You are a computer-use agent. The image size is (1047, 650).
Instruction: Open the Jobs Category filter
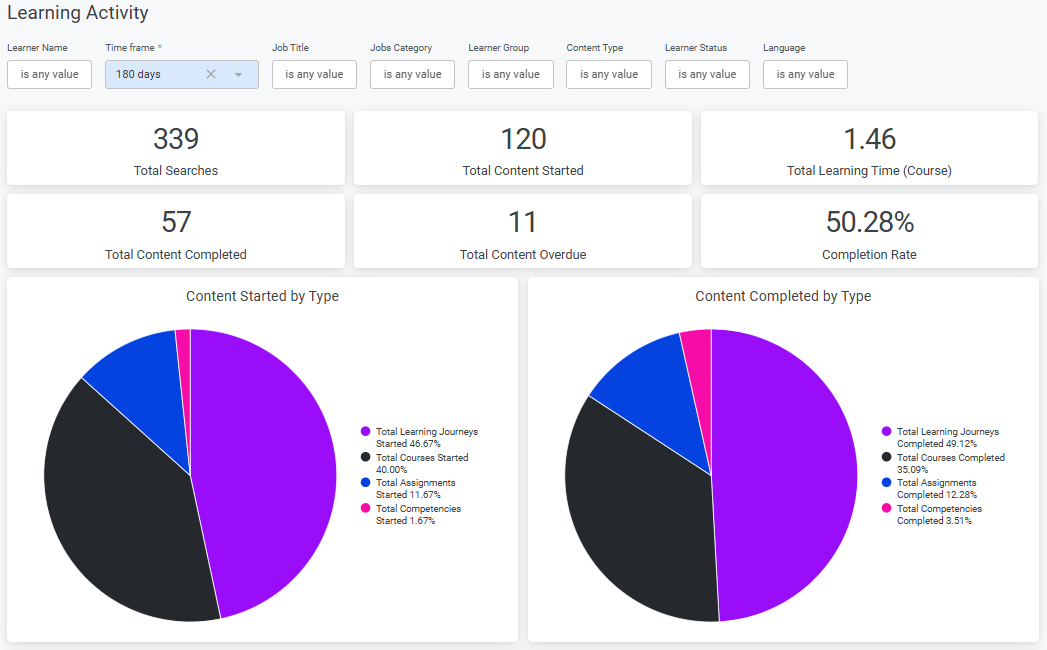tap(412, 74)
